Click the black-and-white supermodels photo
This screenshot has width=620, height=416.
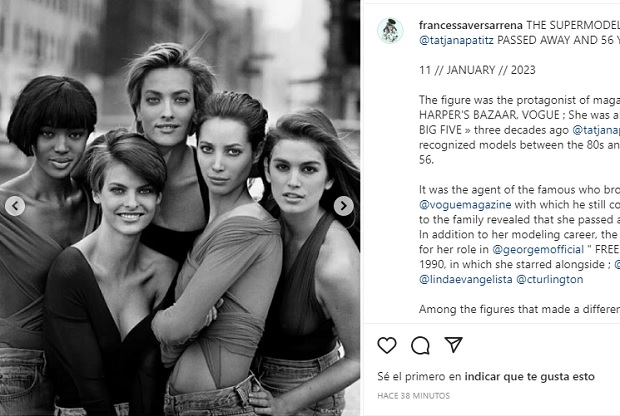(x=180, y=208)
